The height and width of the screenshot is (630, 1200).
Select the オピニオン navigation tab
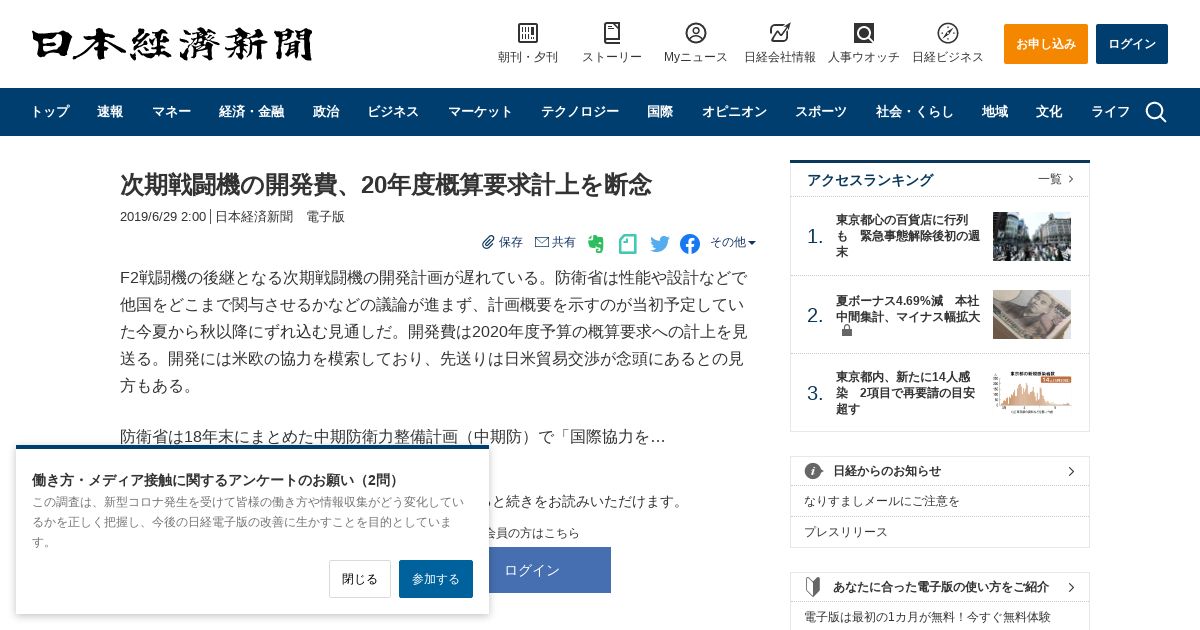[x=734, y=112]
